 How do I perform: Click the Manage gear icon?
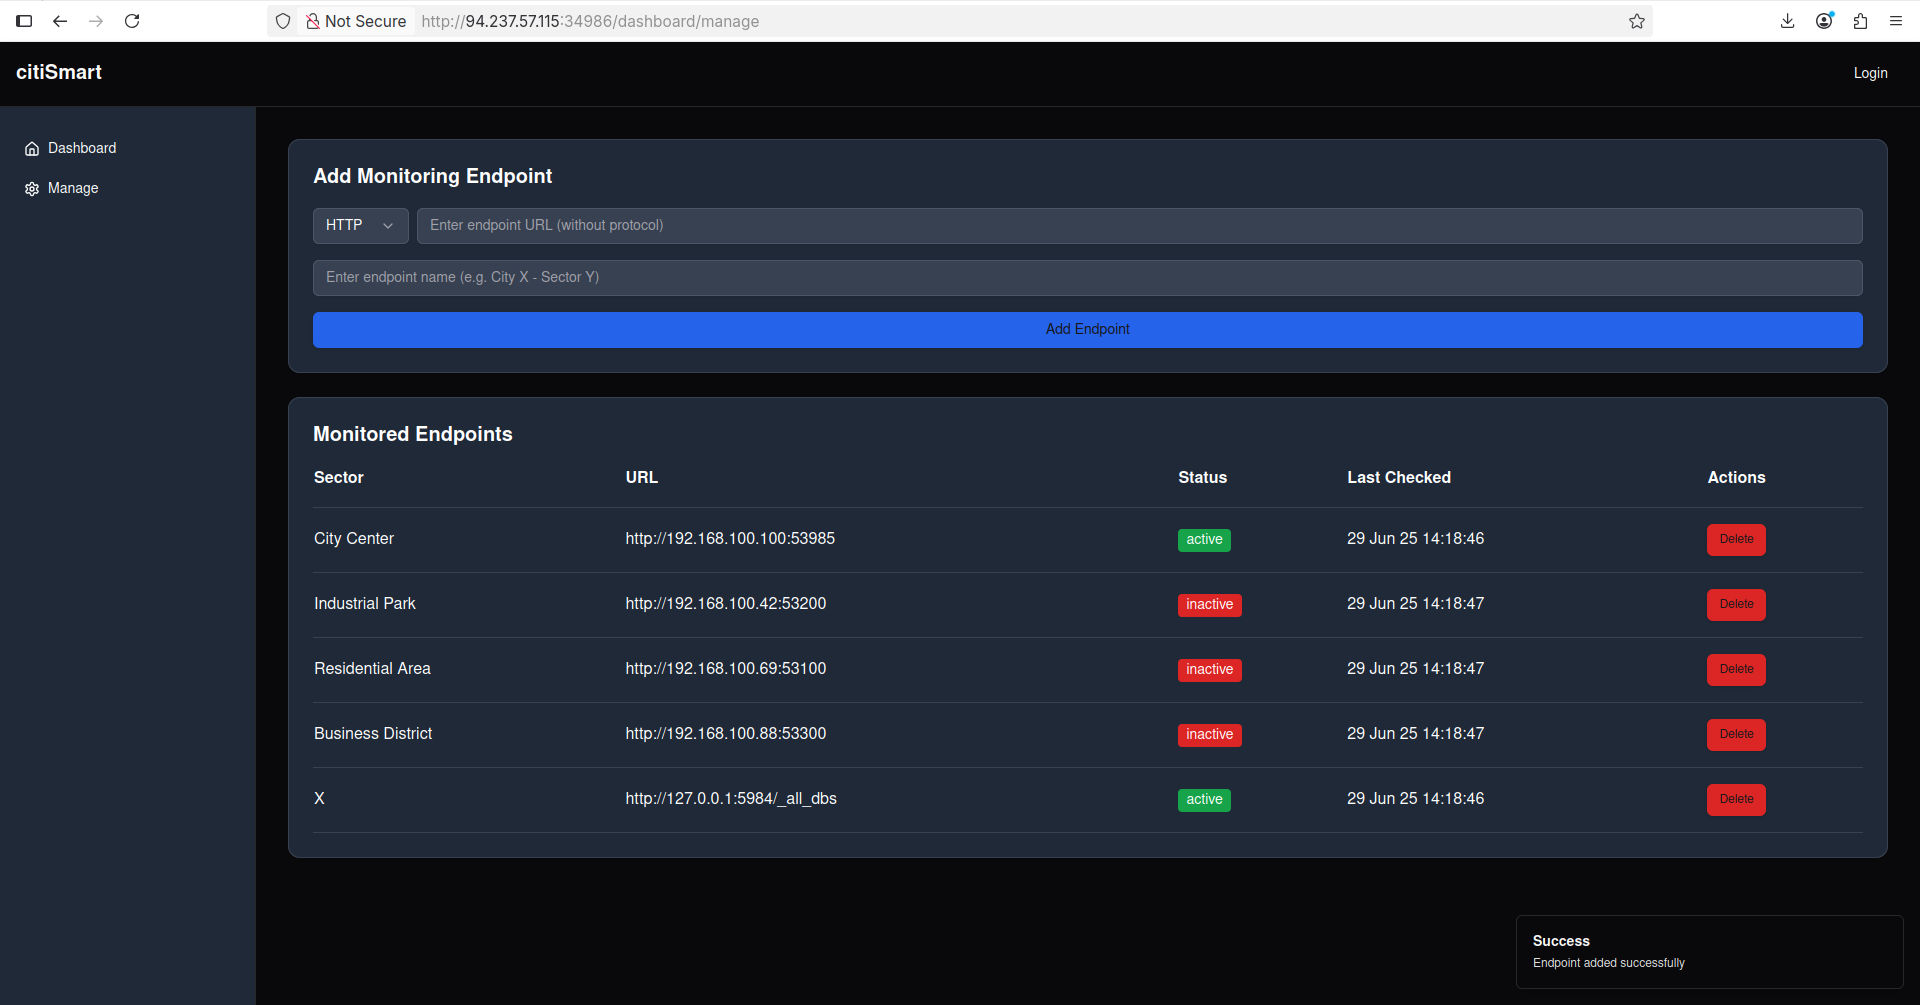pos(32,188)
